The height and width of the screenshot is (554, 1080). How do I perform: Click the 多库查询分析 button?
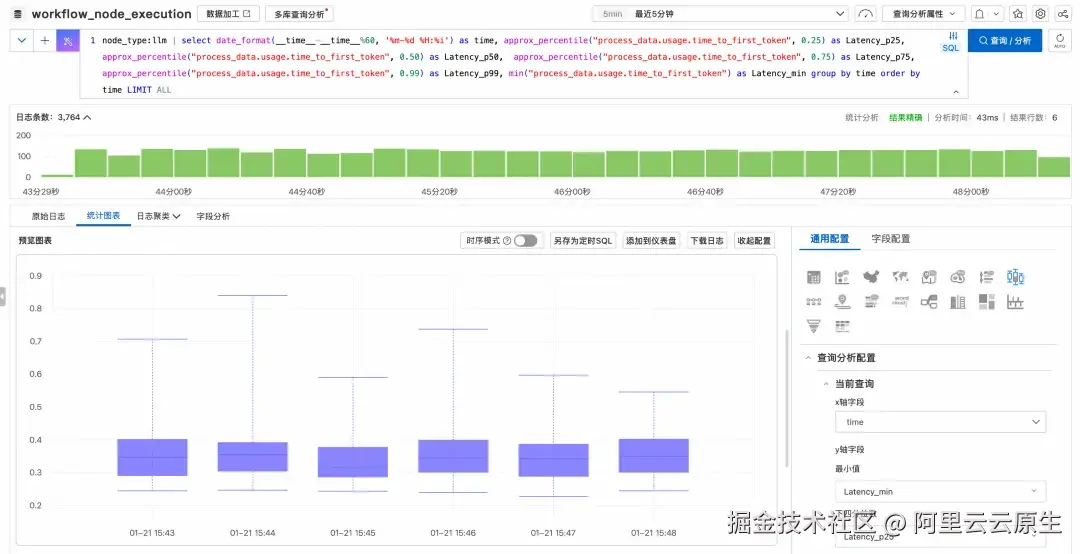[300, 14]
